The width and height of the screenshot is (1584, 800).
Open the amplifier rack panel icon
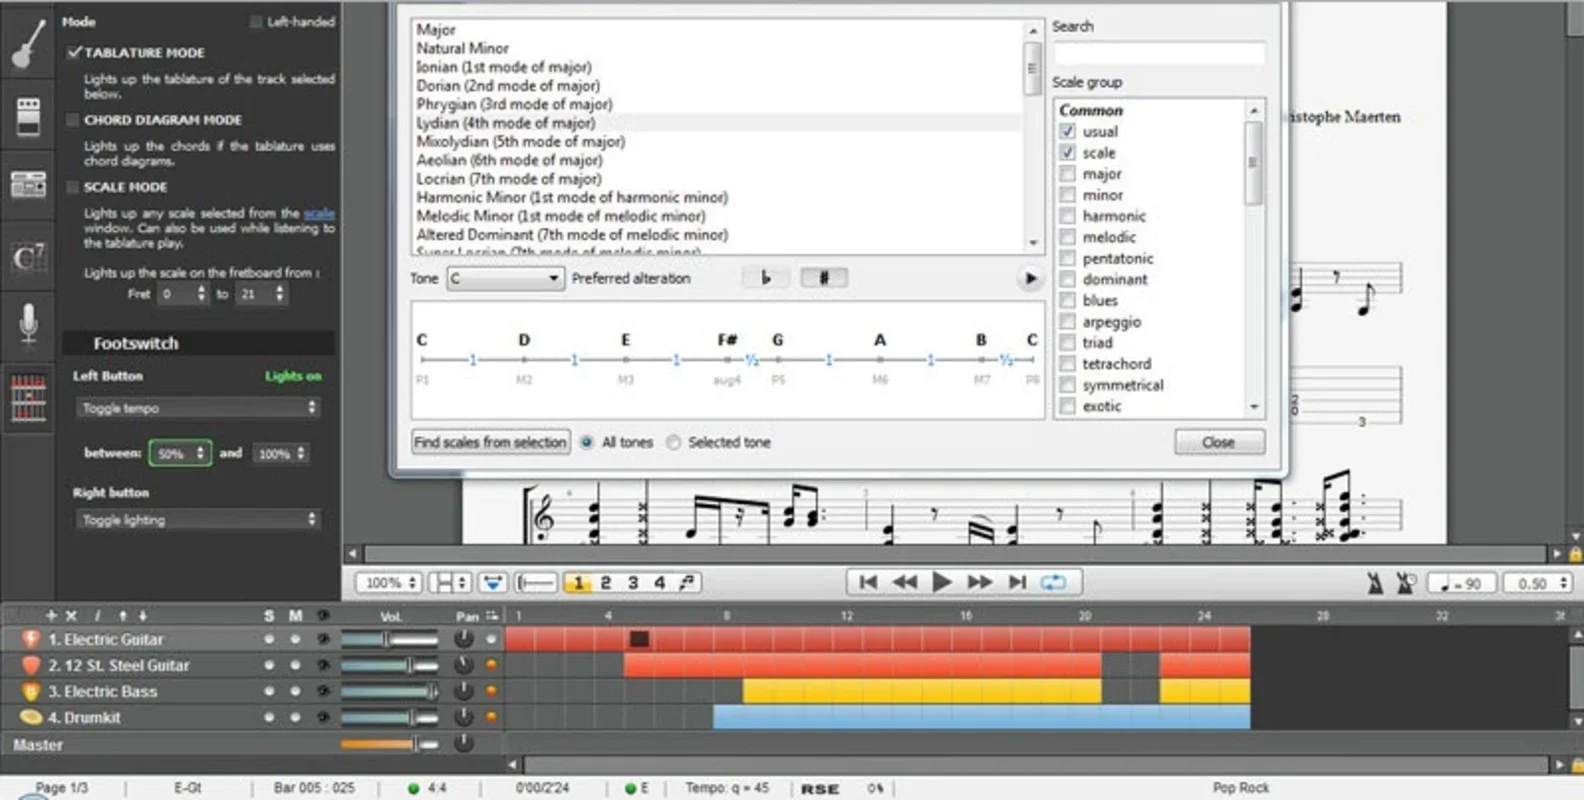28,184
